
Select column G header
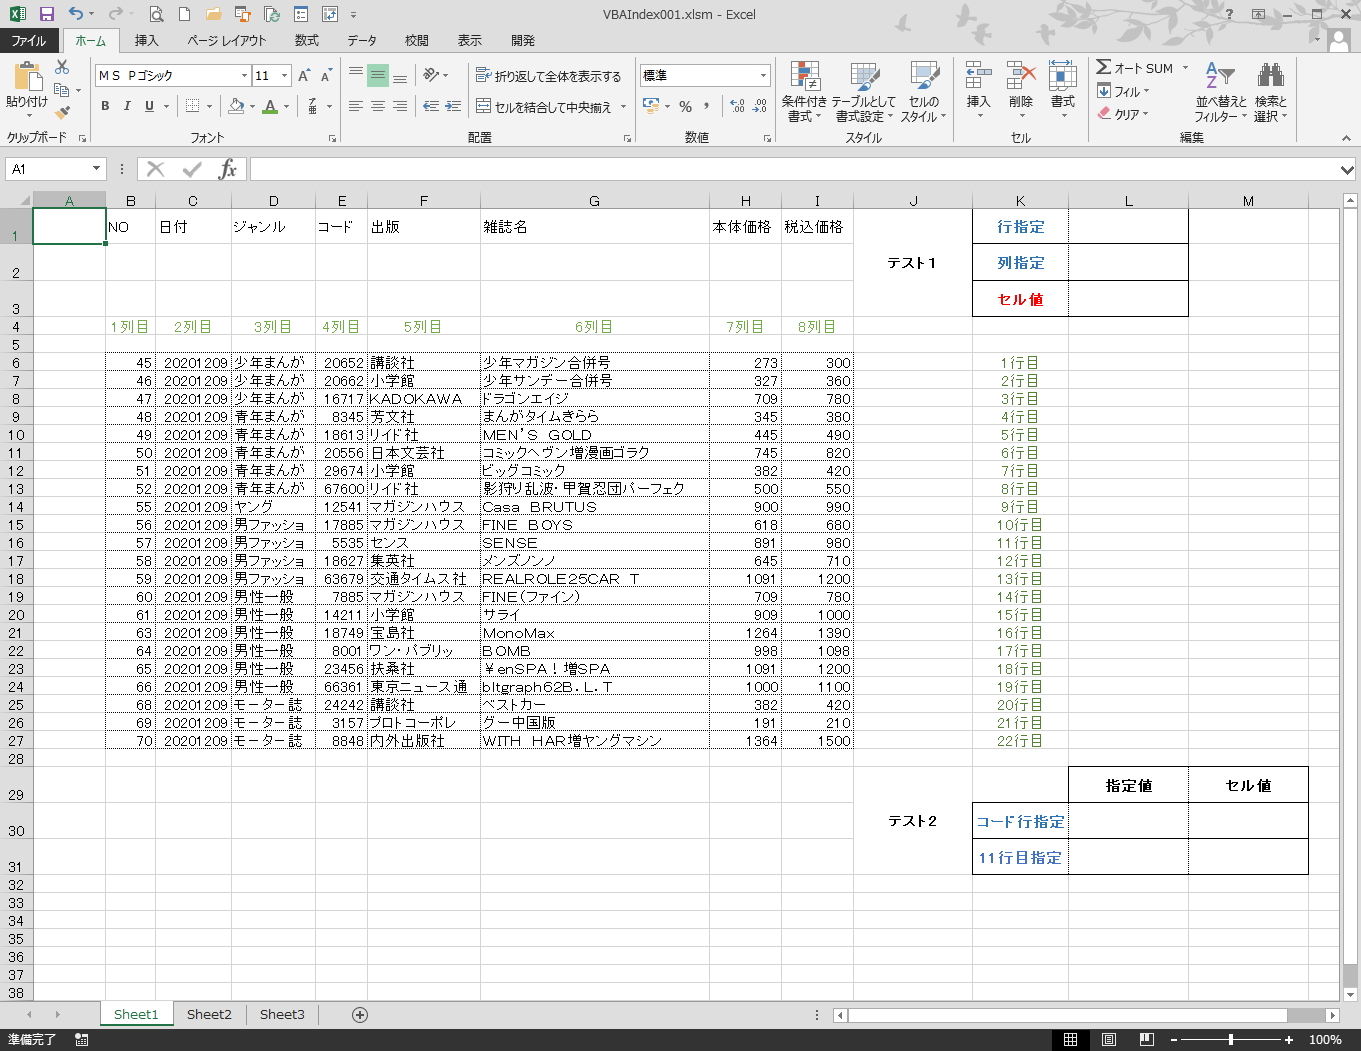[595, 201]
